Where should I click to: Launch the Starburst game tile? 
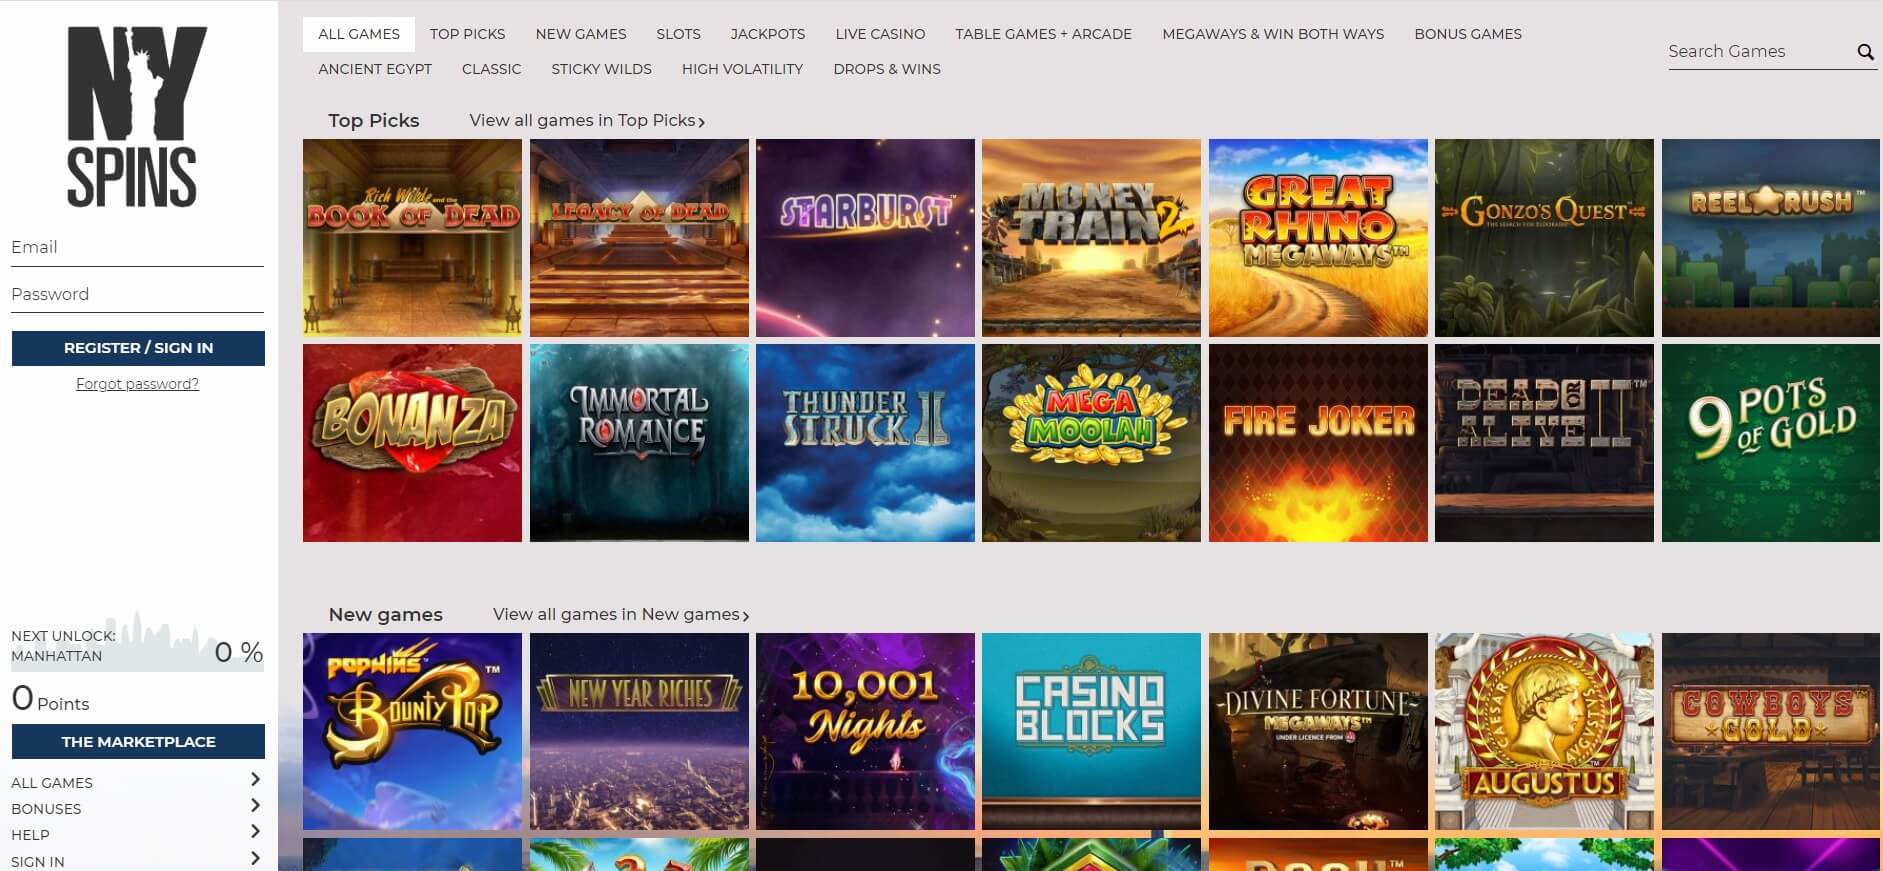pyautogui.click(x=865, y=238)
